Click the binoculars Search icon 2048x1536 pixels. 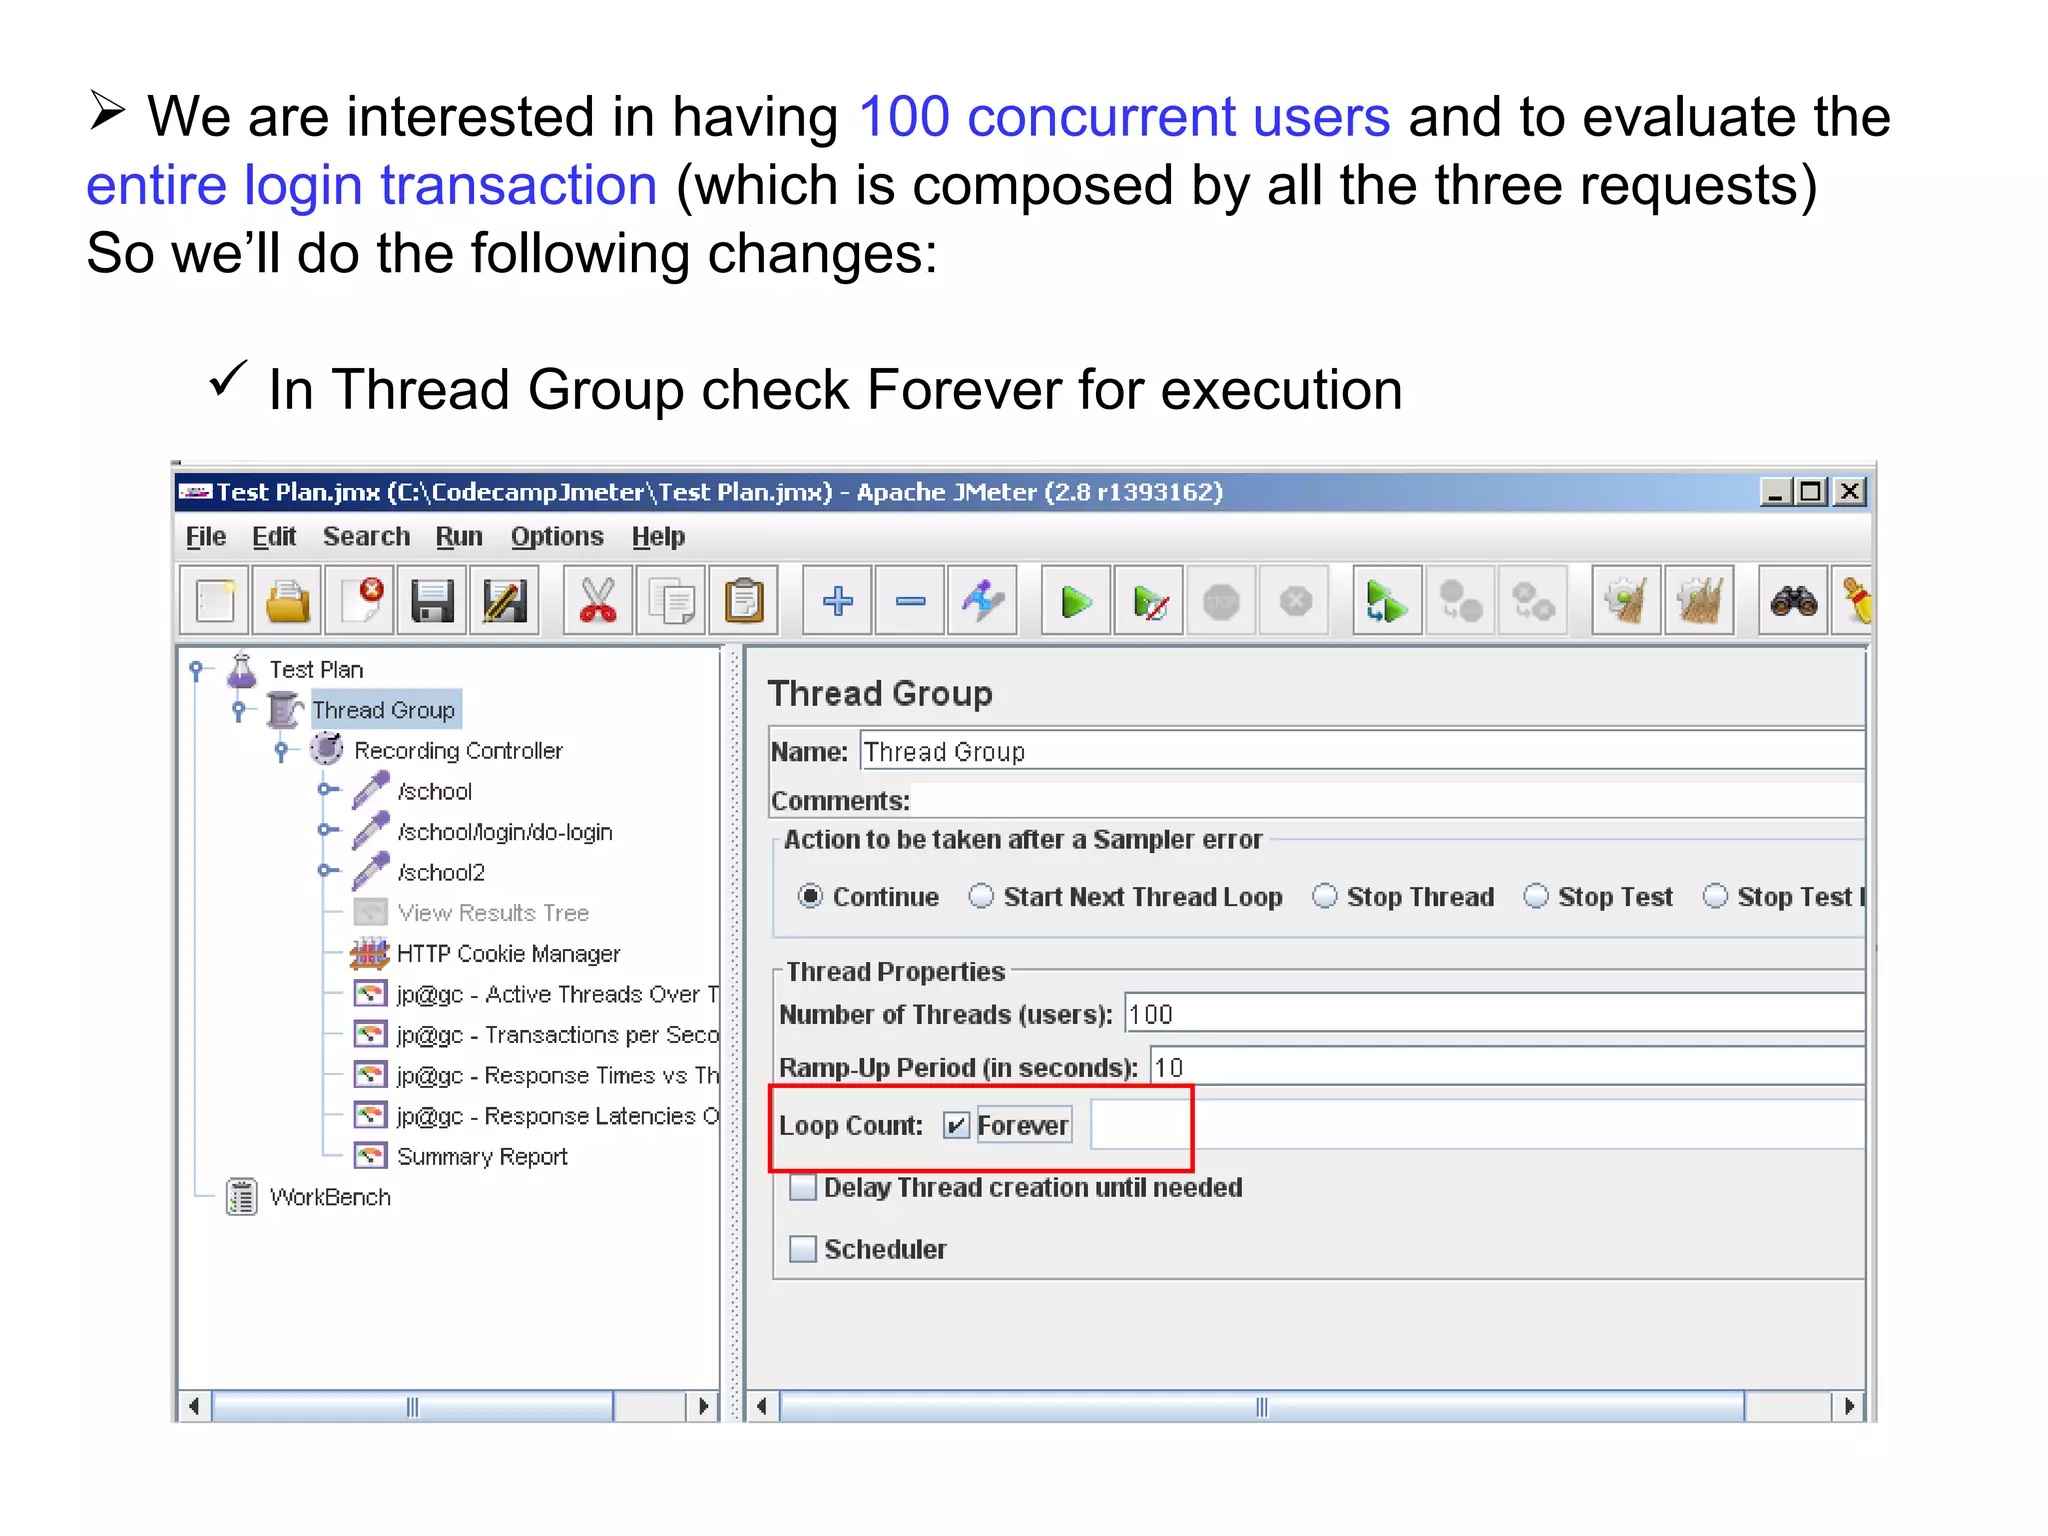1793,602
